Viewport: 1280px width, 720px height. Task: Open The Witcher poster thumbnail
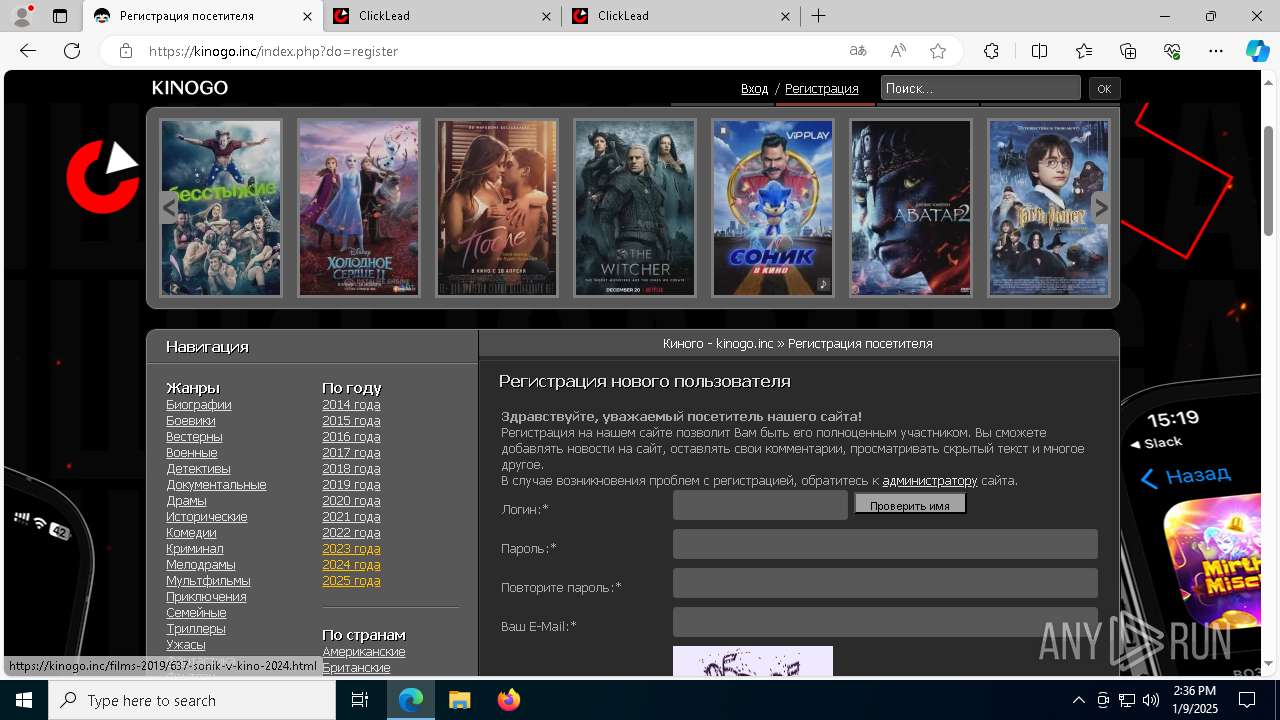[635, 208]
